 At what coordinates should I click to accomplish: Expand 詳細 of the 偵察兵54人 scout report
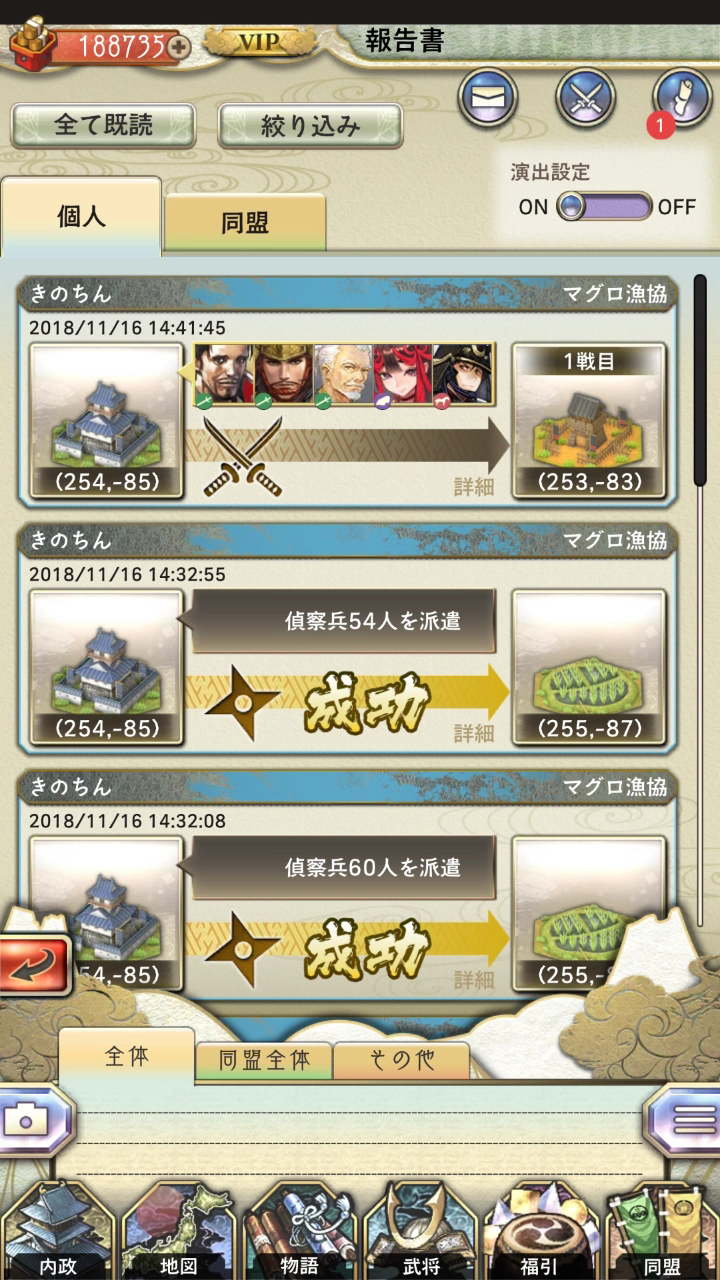(x=473, y=733)
